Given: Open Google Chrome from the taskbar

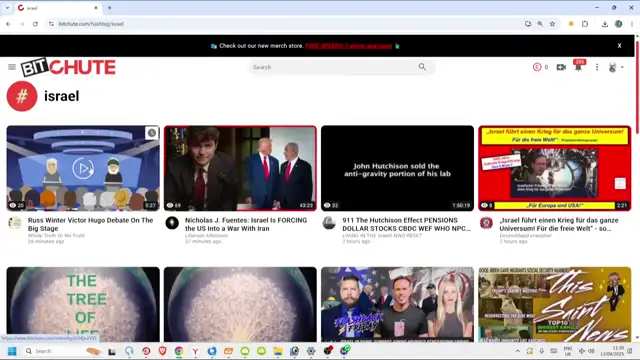Looking at the screenshot, I should [179, 351].
